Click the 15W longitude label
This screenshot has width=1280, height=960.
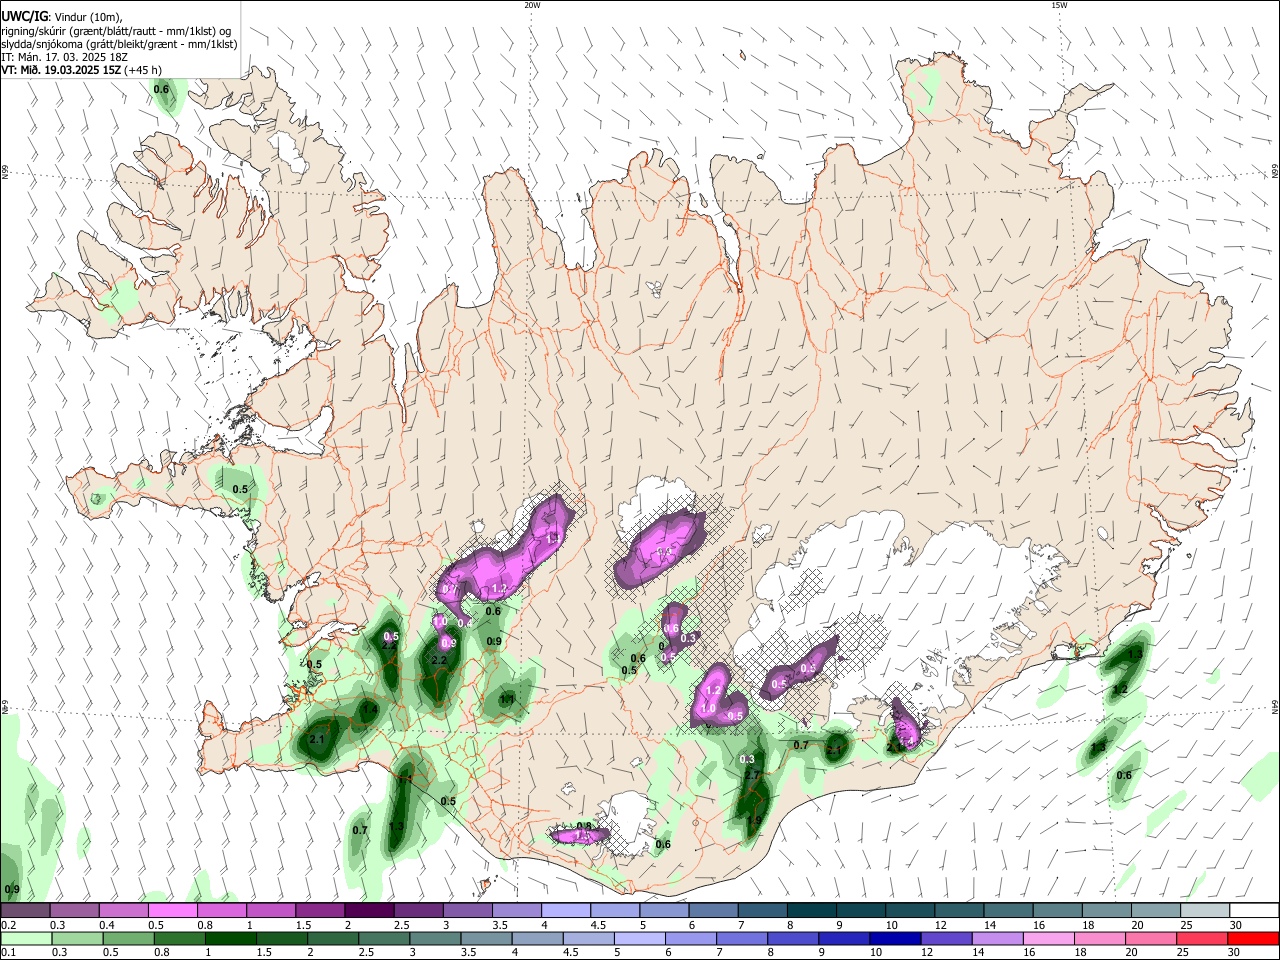[1059, 5]
